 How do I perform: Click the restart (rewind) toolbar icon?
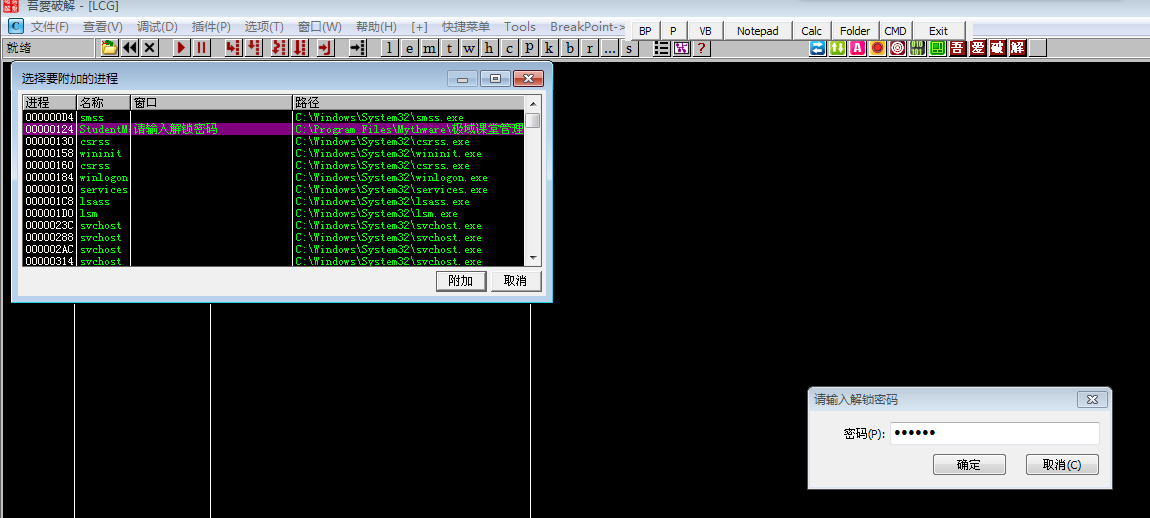coord(130,48)
